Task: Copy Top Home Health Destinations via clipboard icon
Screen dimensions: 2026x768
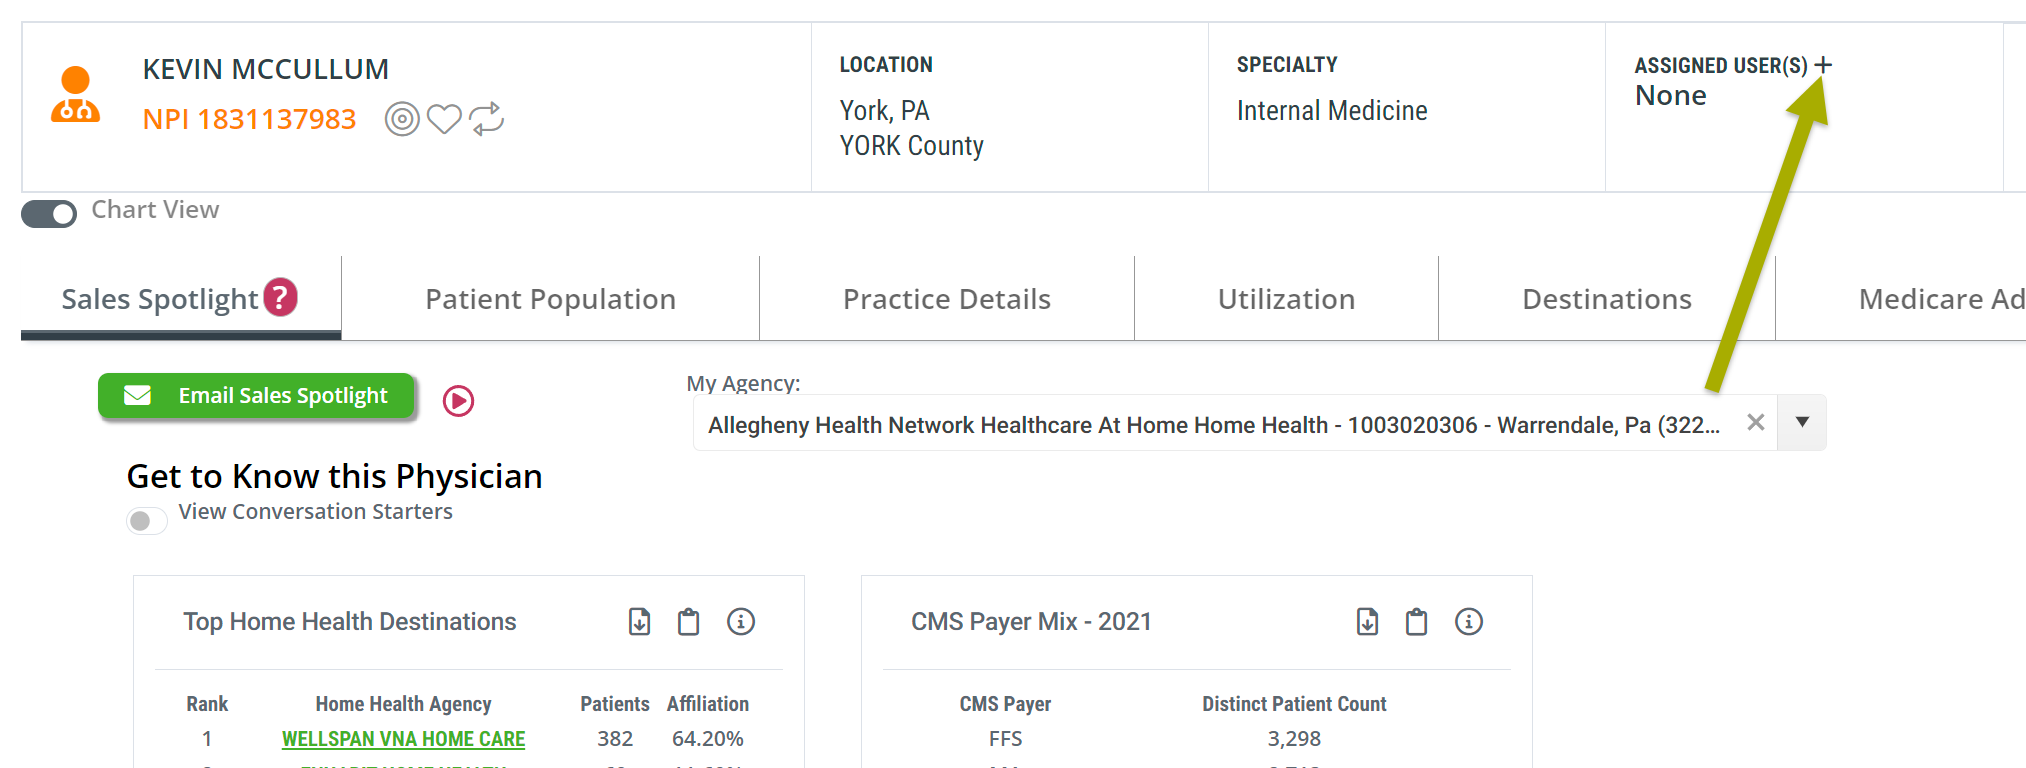Action: click(x=688, y=621)
